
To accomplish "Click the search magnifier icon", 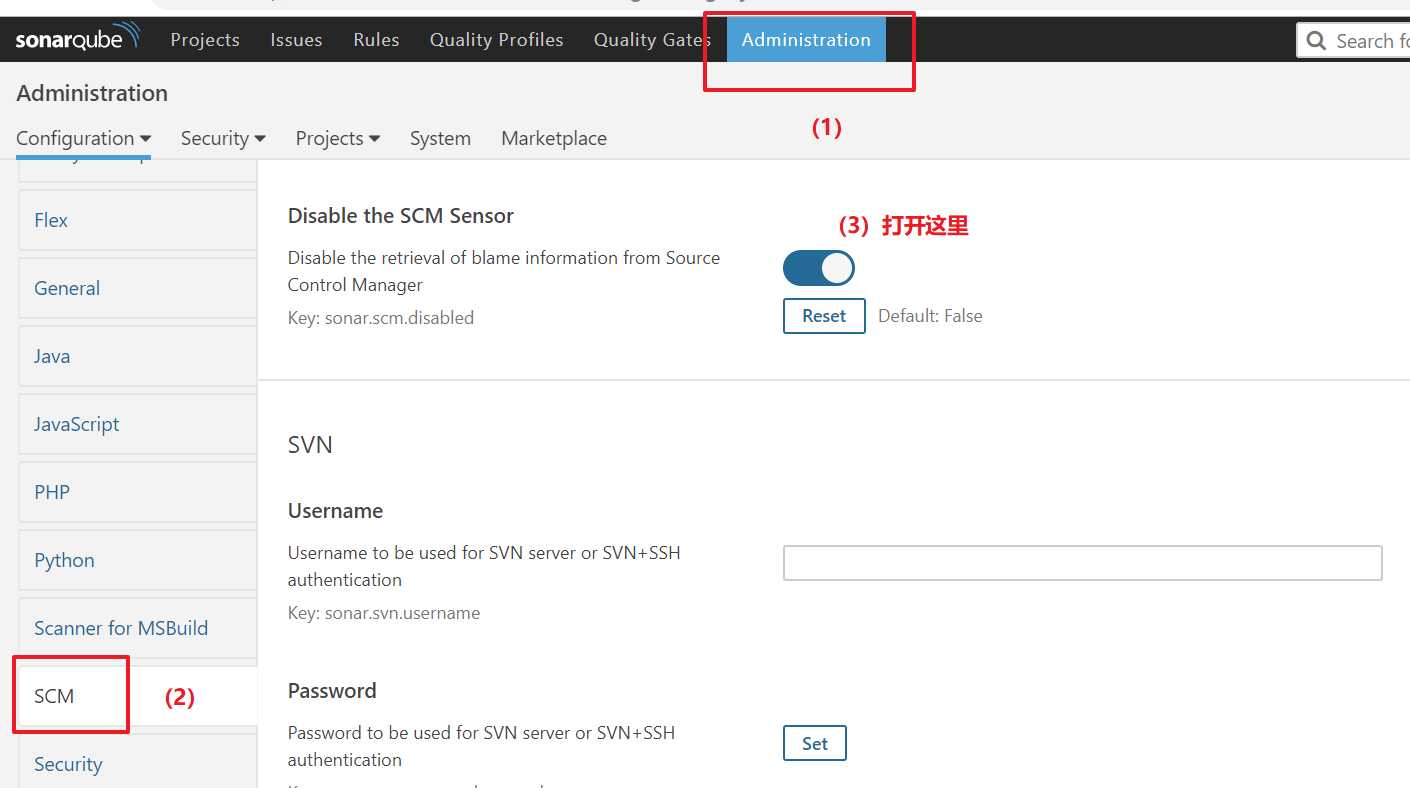I will (x=1316, y=41).
